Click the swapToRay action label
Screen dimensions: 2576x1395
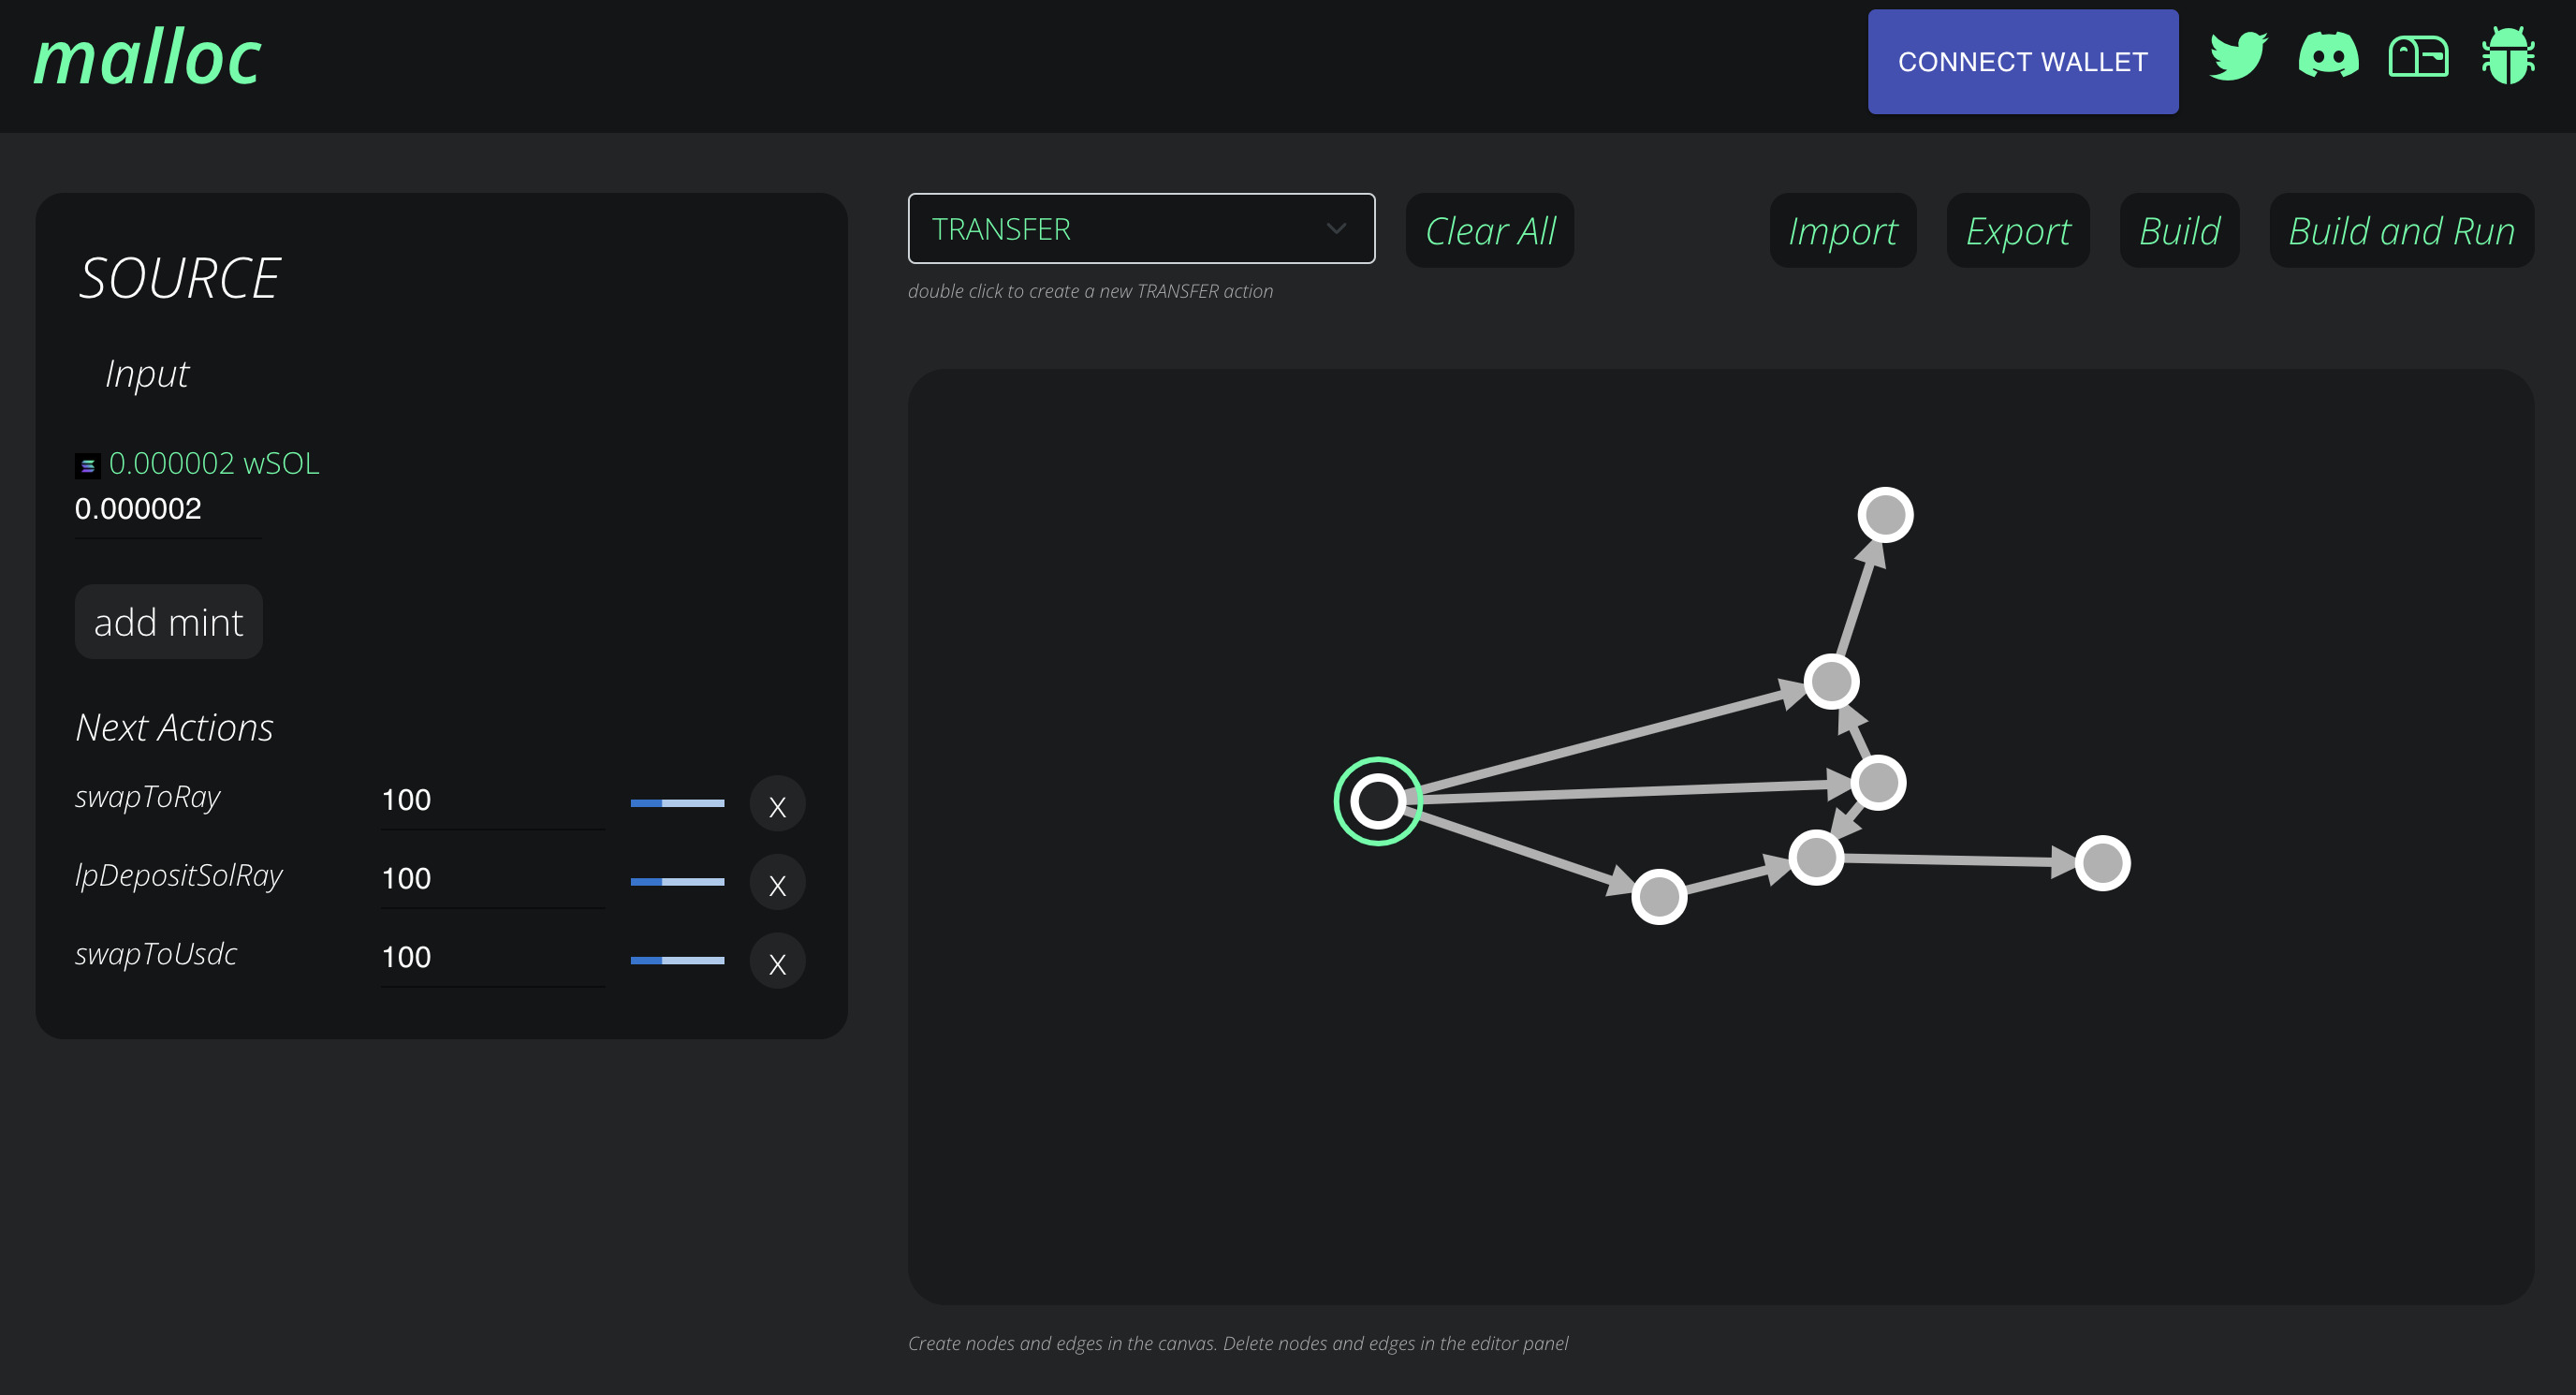(x=148, y=798)
